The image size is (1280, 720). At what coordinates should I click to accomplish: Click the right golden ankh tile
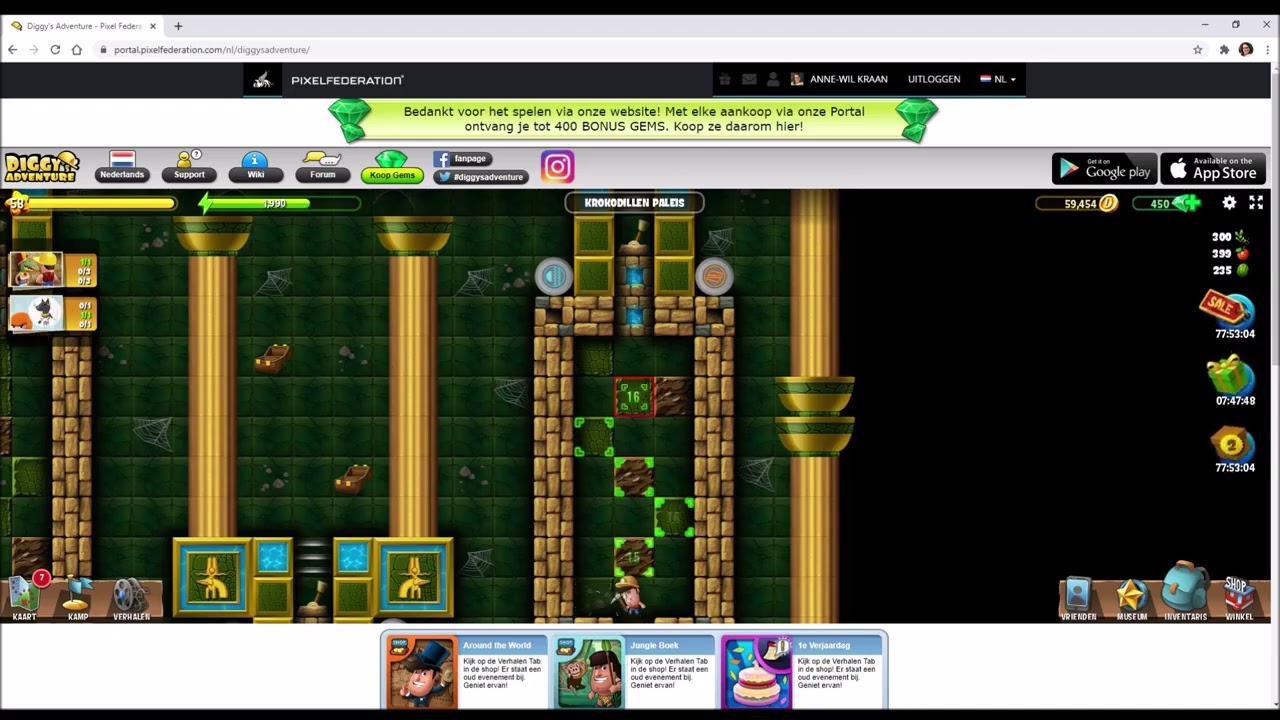(x=414, y=577)
